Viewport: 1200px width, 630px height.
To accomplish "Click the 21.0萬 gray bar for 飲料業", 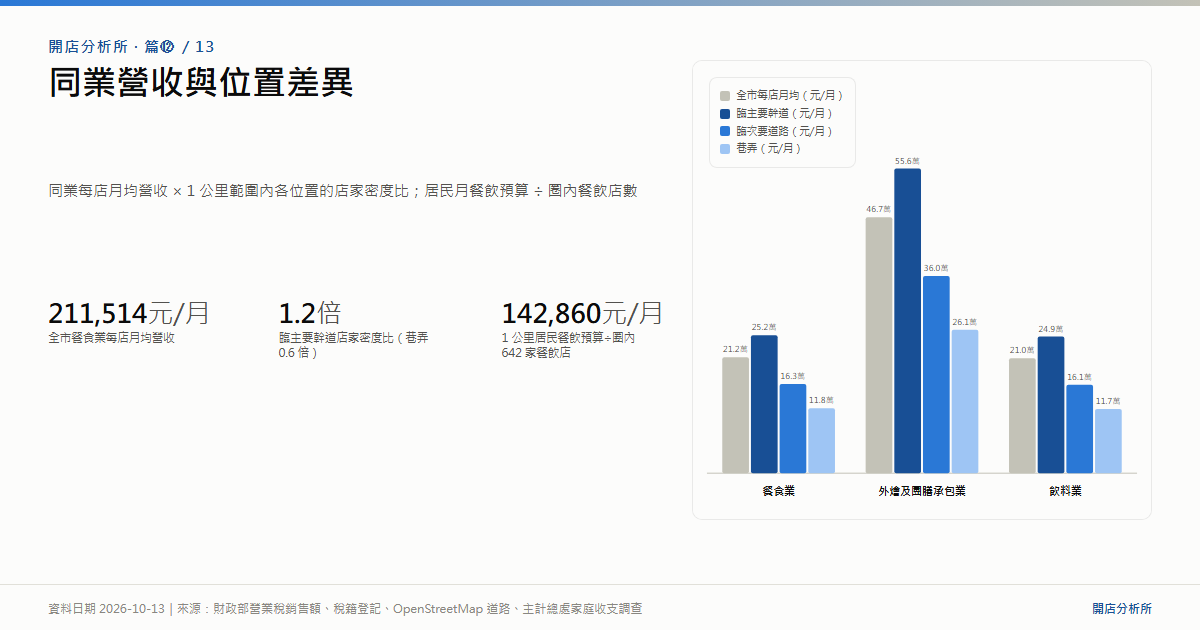I will click(1022, 416).
